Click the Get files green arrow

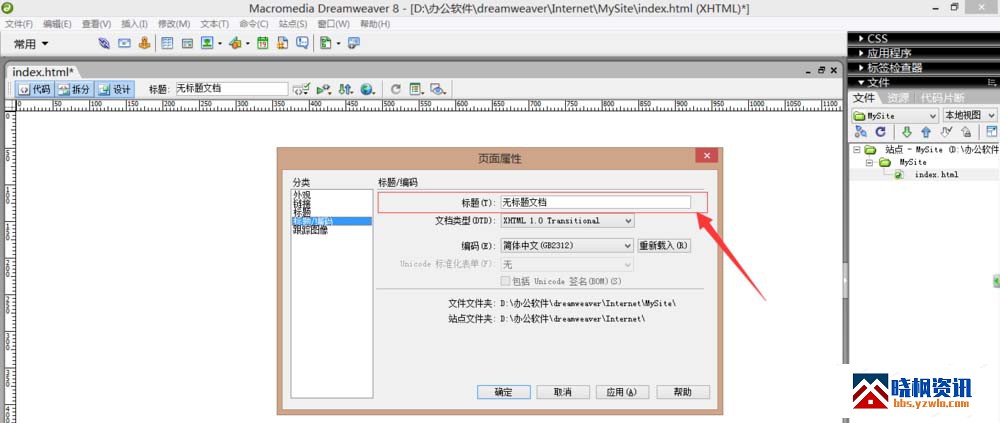(x=906, y=132)
